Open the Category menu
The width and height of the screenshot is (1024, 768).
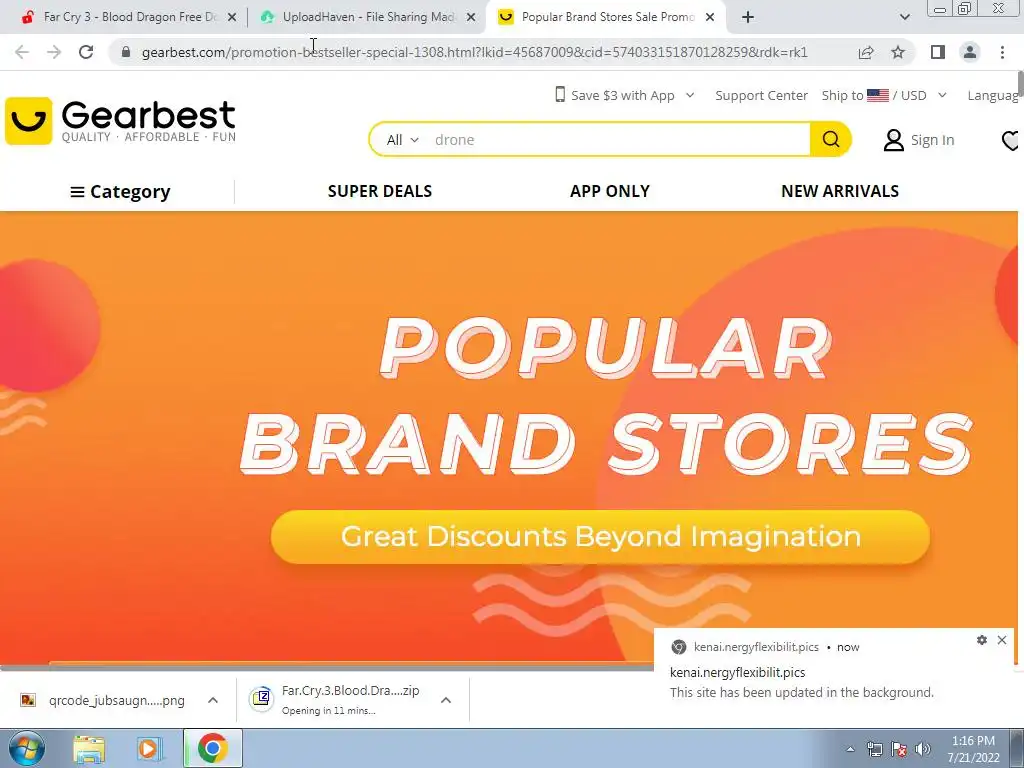click(x=120, y=192)
